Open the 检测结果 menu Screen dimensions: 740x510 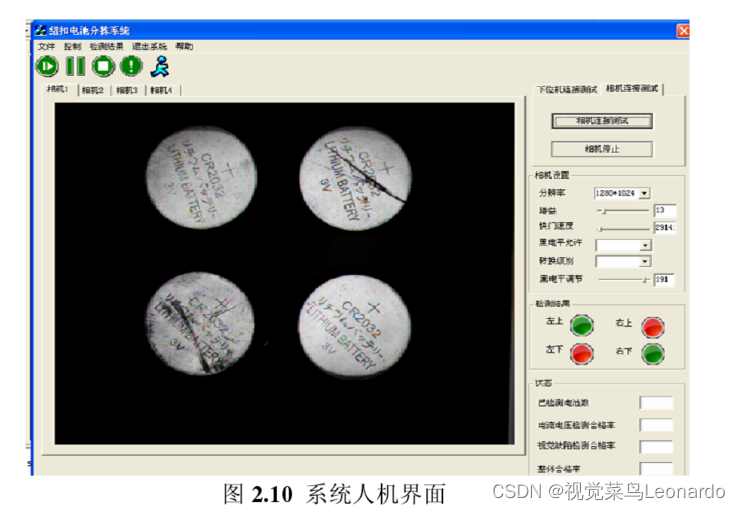pyautogui.click(x=106, y=46)
